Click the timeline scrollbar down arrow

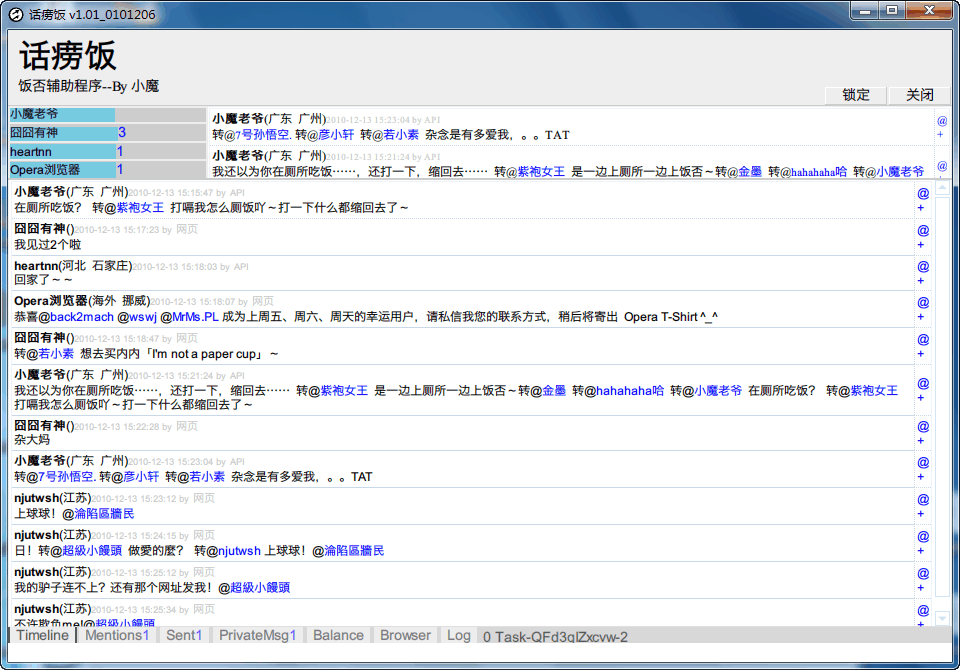click(942, 618)
